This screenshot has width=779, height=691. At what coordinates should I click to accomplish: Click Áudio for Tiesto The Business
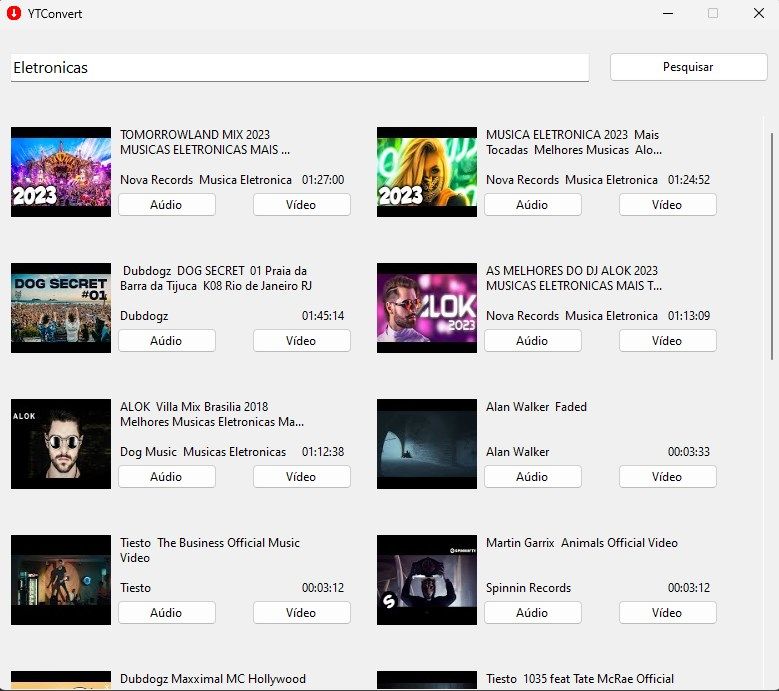point(166,613)
